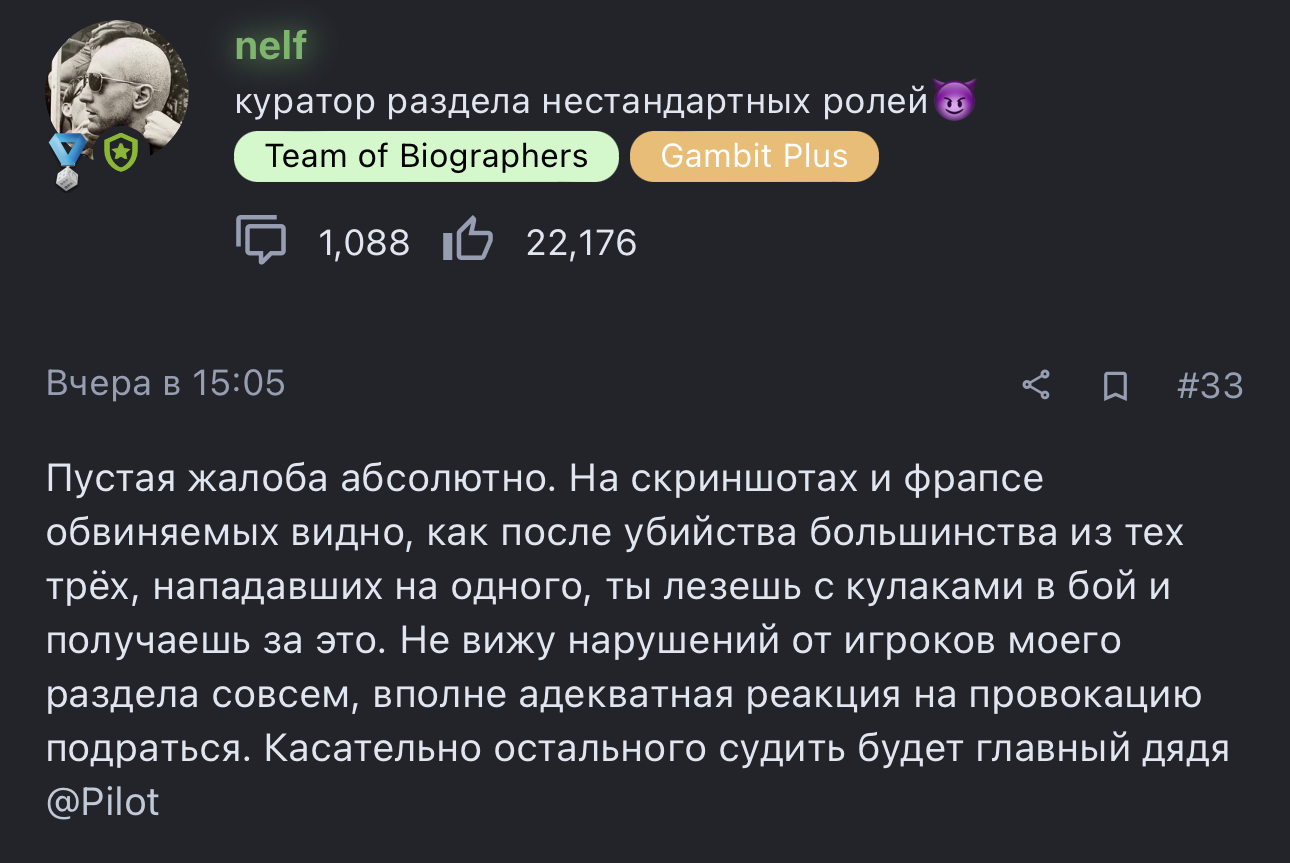Click the 1,088 message count
This screenshot has width=1290, height=863.
[364, 243]
